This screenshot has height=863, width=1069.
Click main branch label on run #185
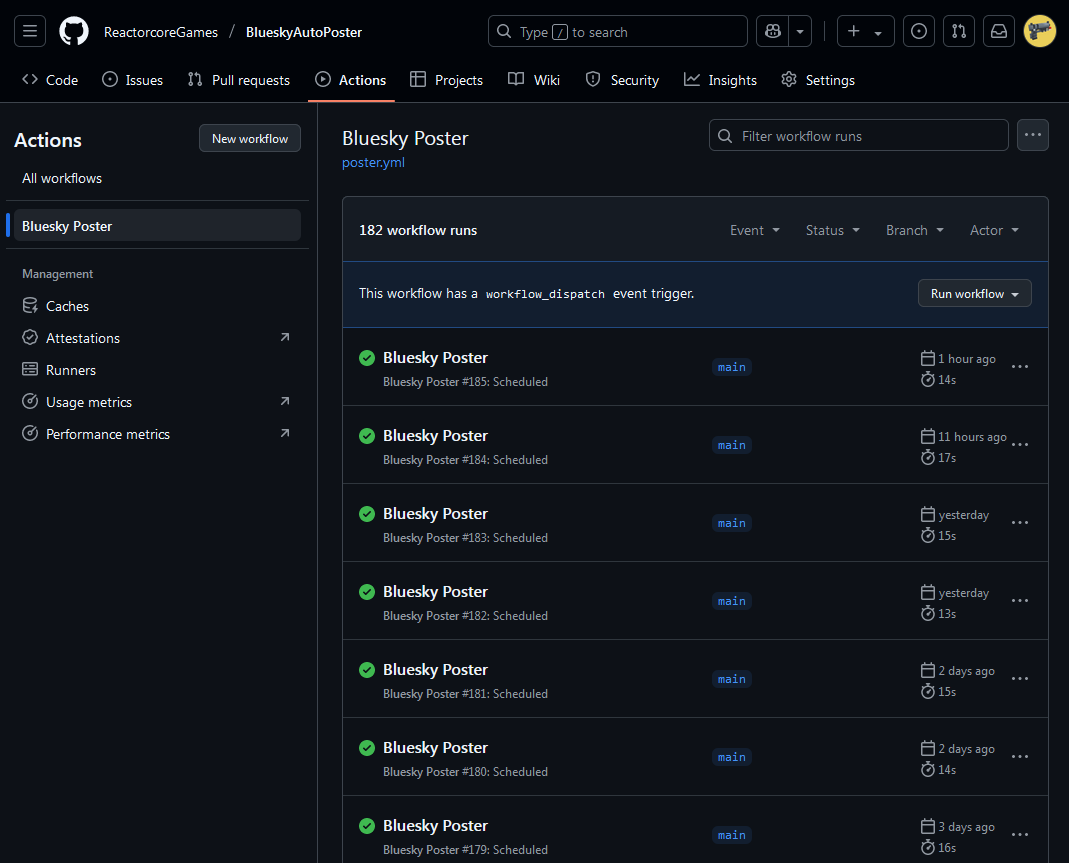pos(732,367)
